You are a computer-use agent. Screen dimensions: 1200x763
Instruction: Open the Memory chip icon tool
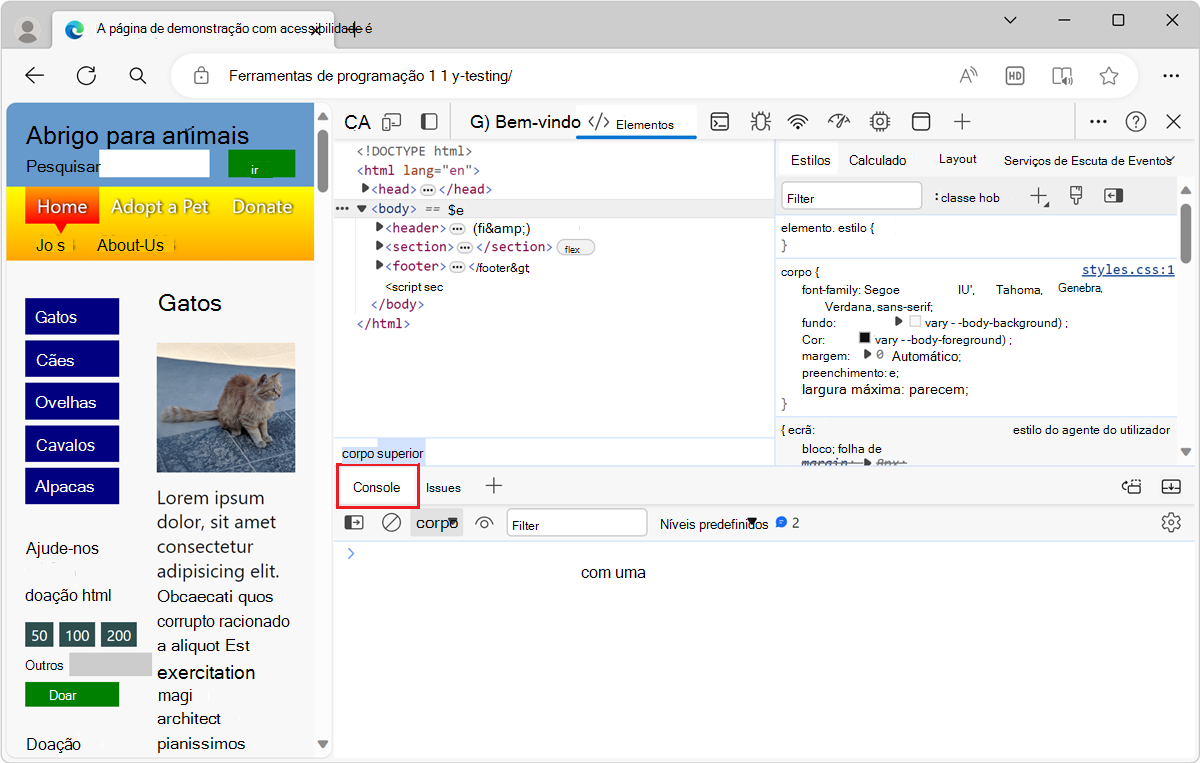click(880, 122)
